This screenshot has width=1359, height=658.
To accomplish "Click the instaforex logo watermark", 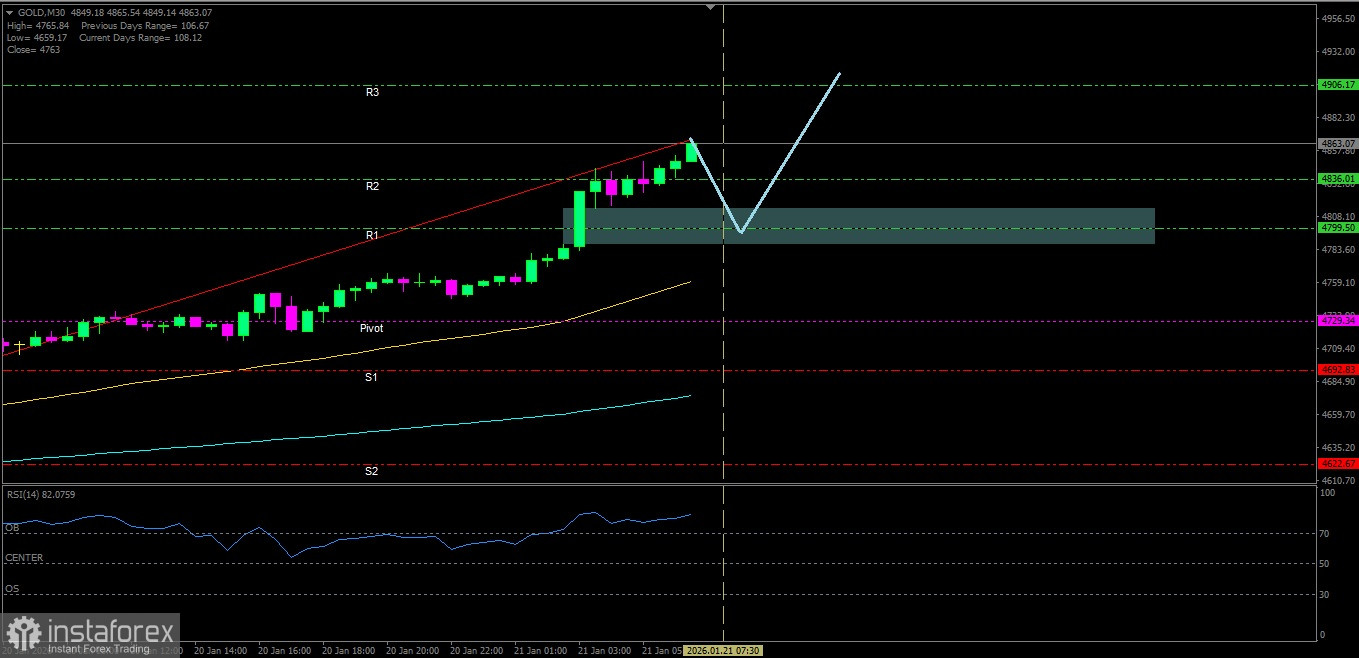I will 91,635.
